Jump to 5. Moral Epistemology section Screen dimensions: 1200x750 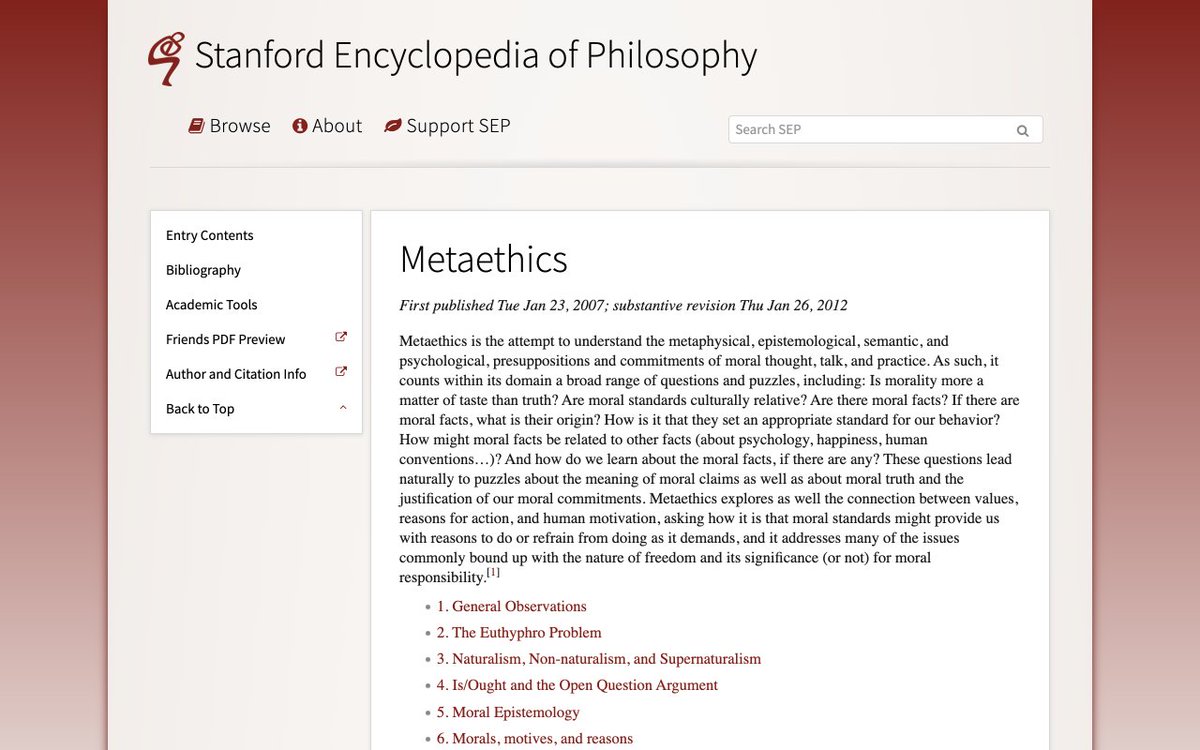[x=508, y=712]
